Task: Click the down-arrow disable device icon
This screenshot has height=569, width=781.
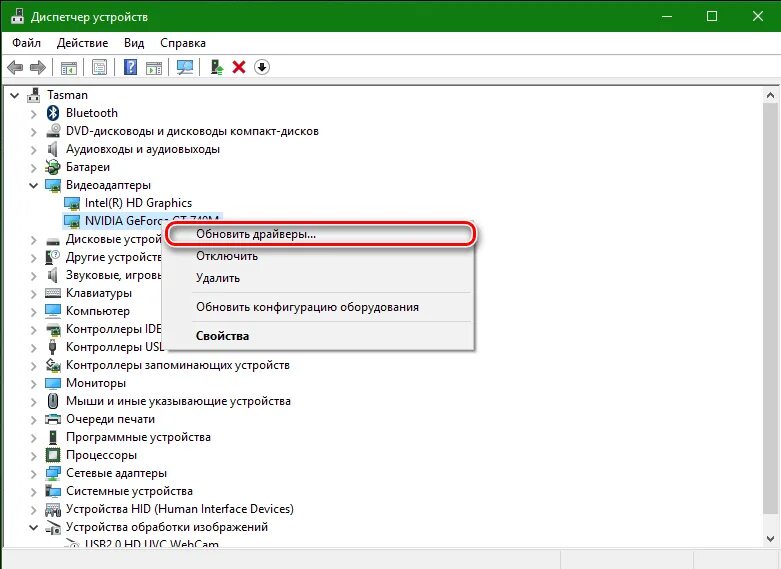Action: pos(261,67)
